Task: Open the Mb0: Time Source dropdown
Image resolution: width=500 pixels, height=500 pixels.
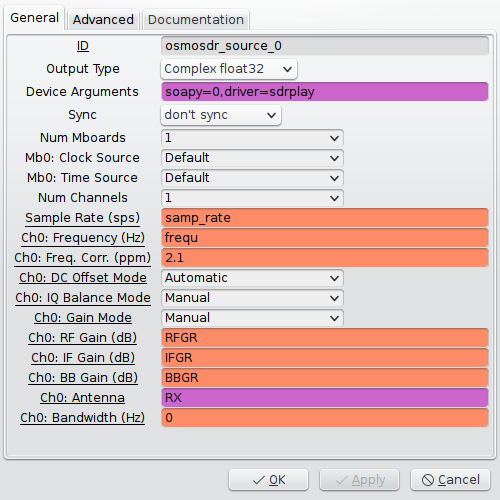Action: [252, 178]
